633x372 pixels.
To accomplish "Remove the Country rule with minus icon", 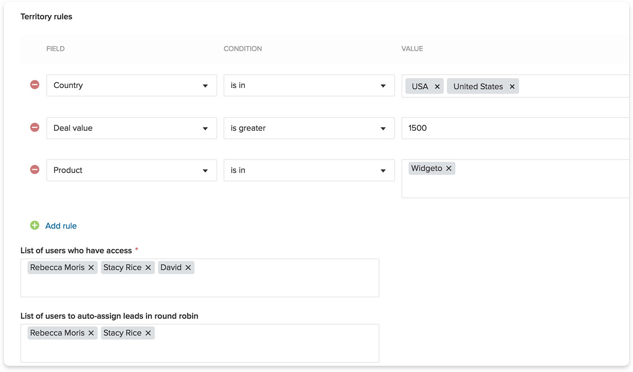I will [x=35, y=85].
